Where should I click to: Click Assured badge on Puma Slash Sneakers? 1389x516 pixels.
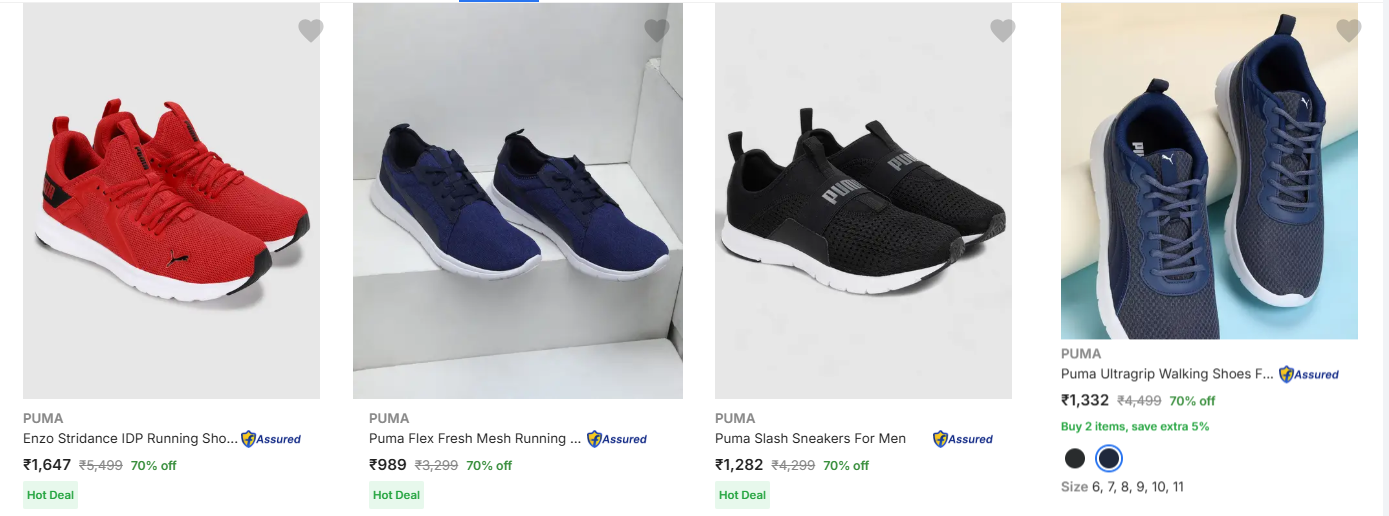[x=963, y=439]
